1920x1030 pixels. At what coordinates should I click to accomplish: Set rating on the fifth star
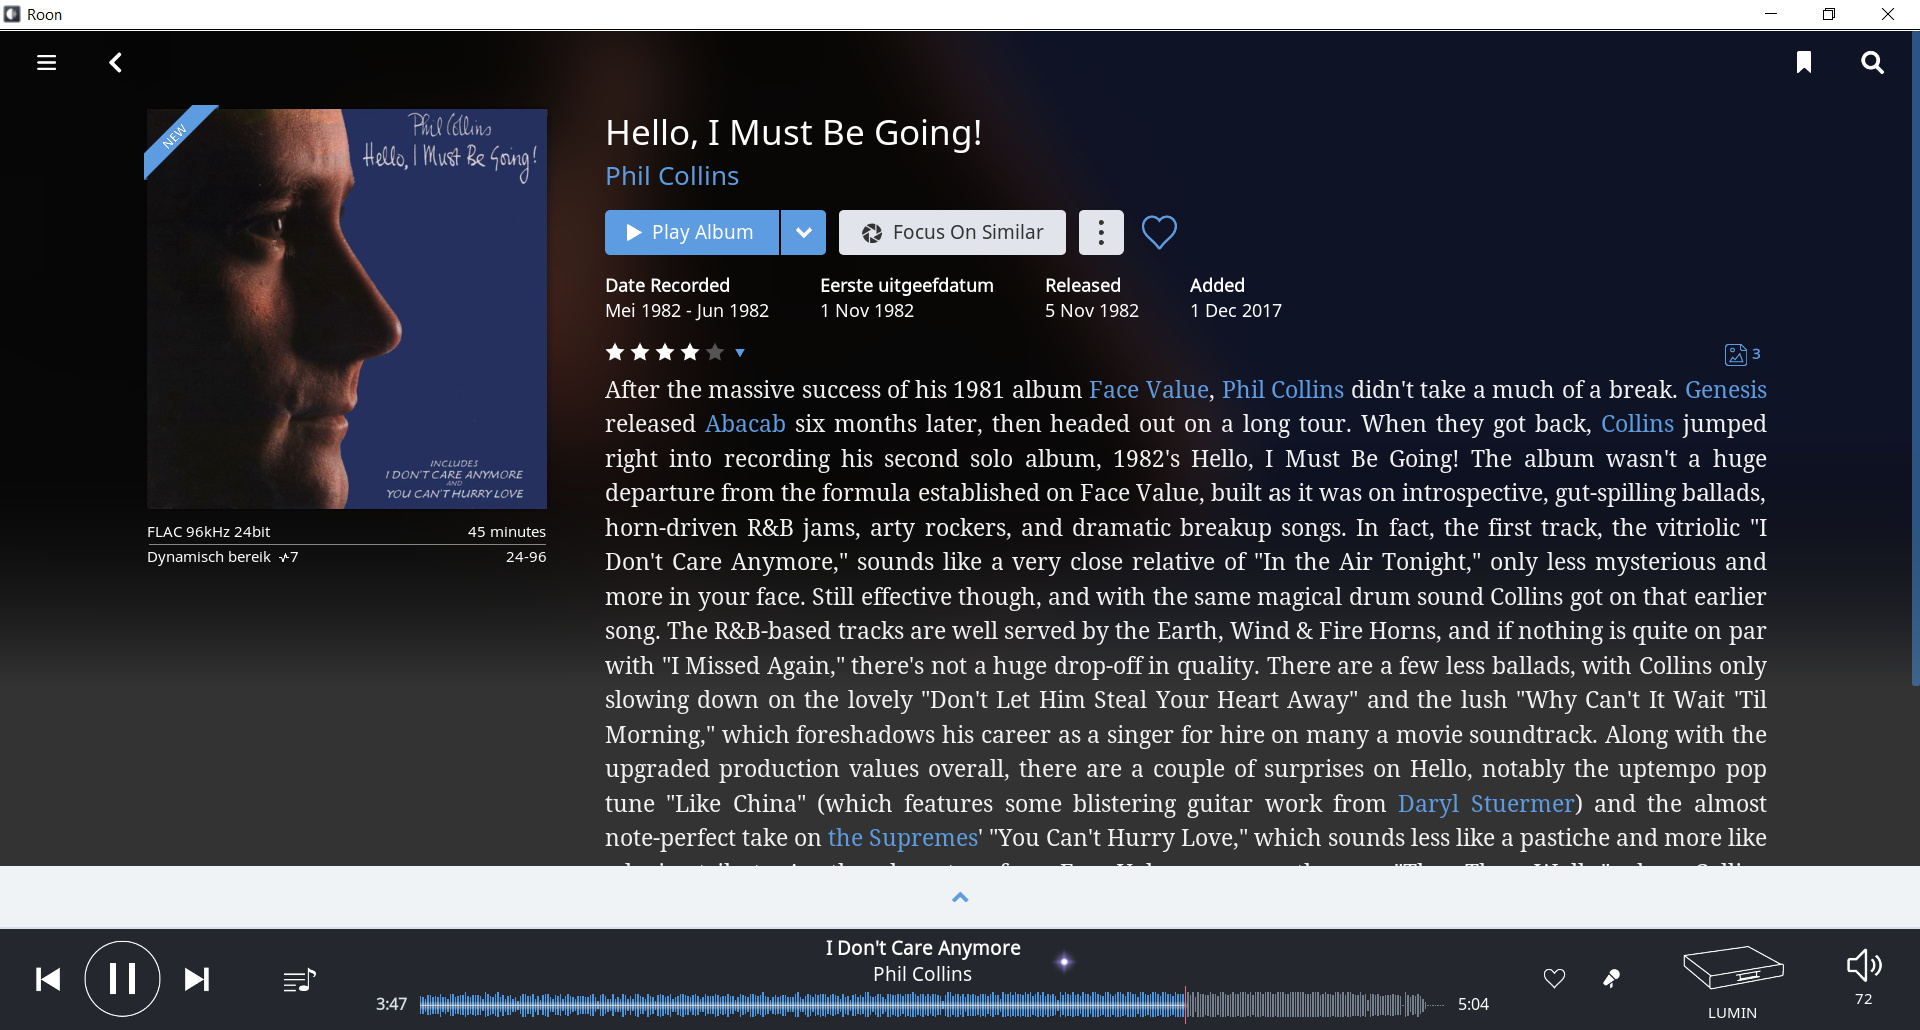pos(715,352)
